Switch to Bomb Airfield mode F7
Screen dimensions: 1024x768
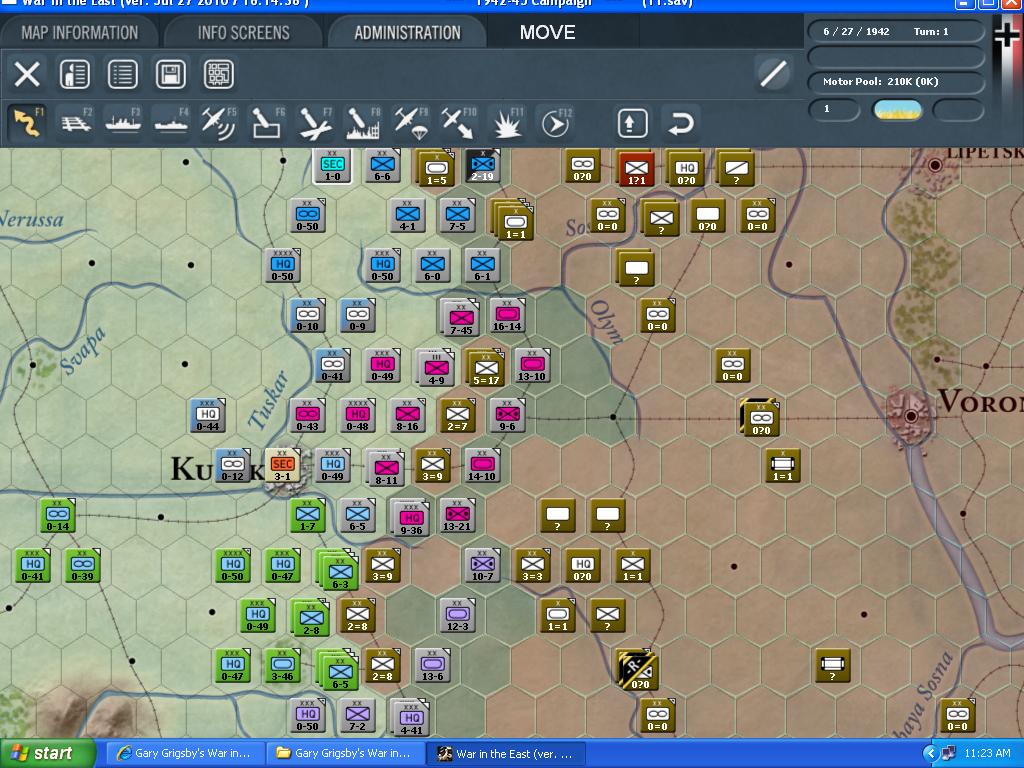click(x=315, y=123)
